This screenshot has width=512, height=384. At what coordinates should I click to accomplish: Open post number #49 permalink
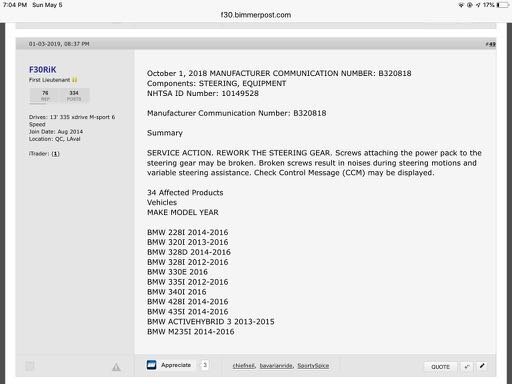point(491,44)
